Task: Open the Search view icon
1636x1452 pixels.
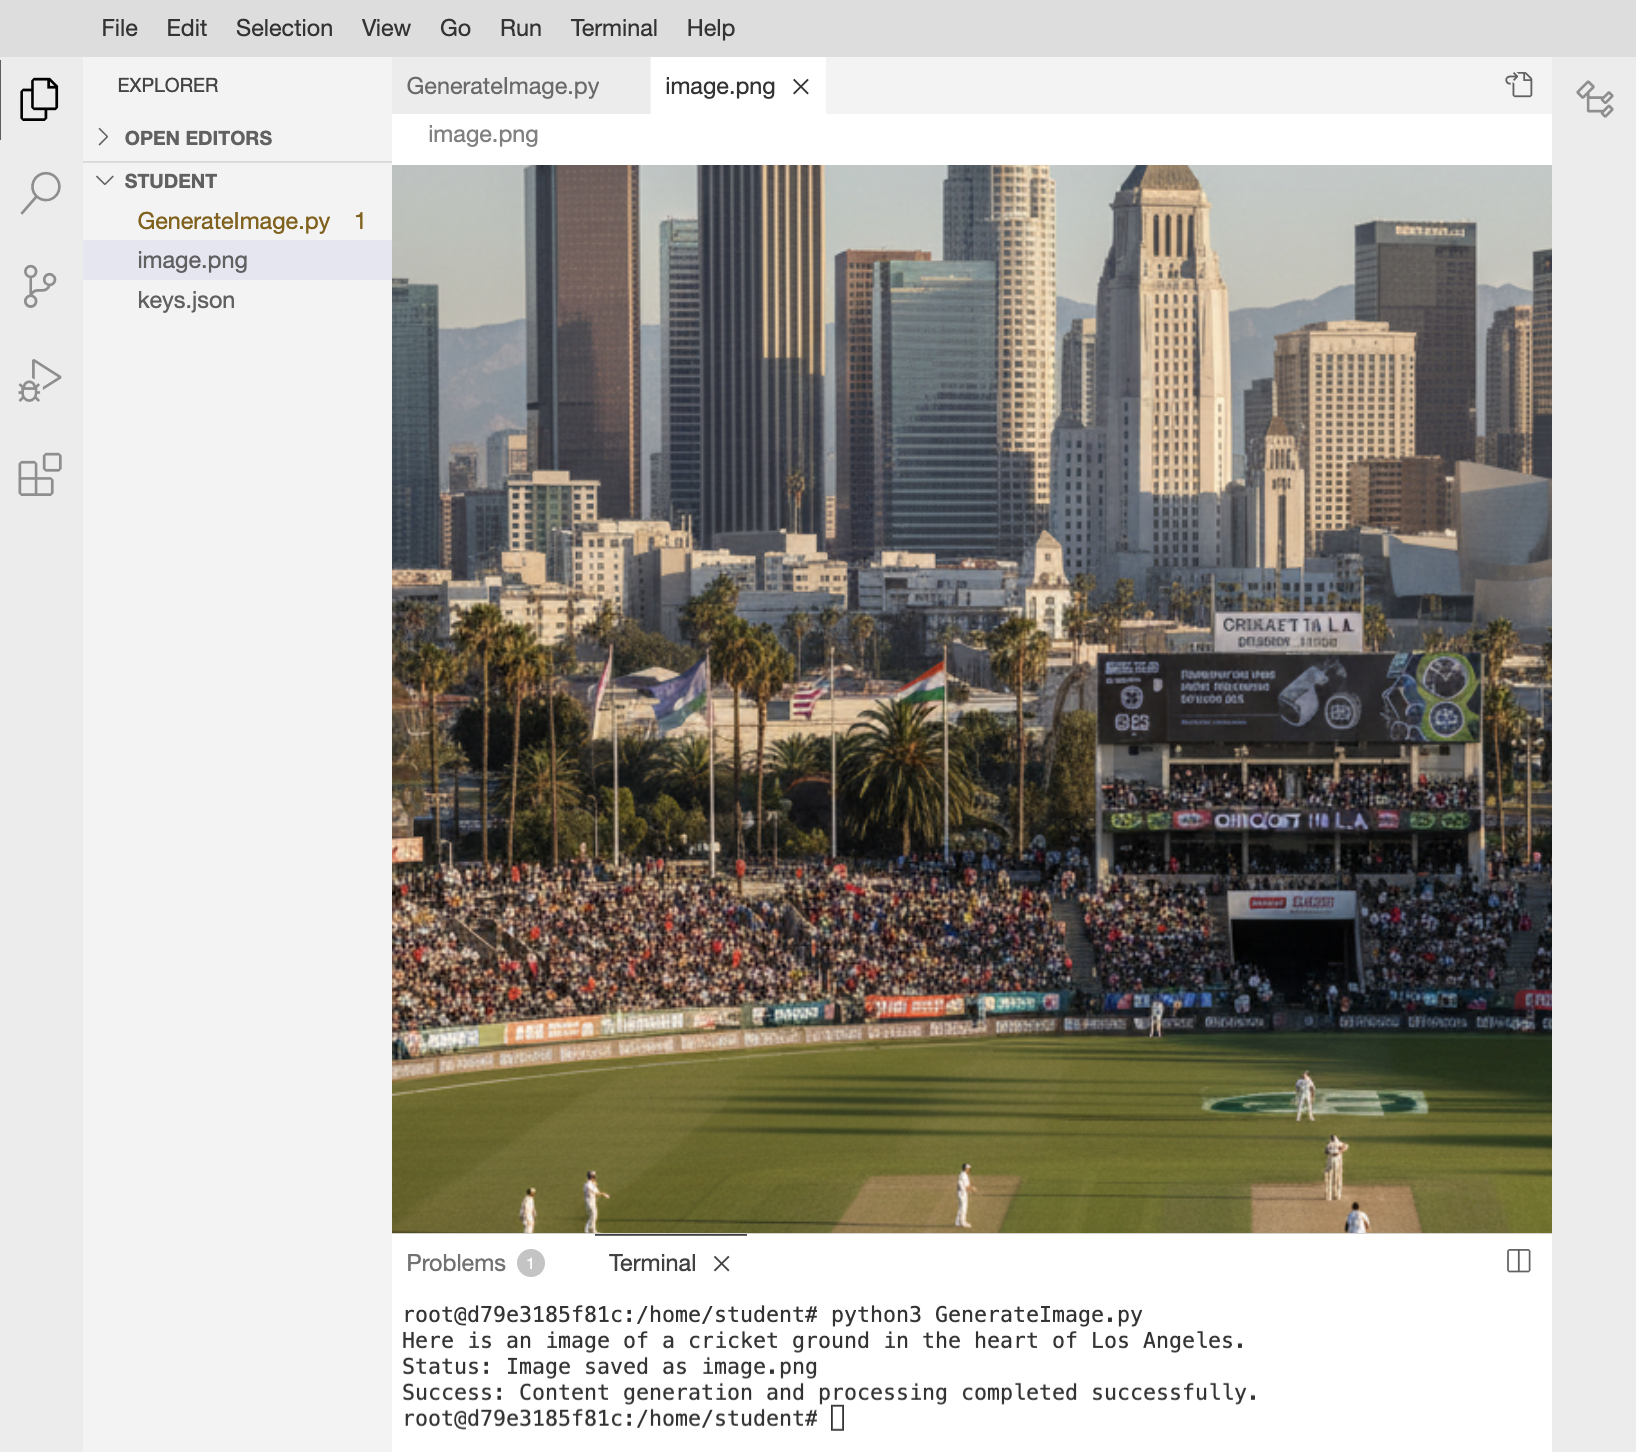Action: 40,193
